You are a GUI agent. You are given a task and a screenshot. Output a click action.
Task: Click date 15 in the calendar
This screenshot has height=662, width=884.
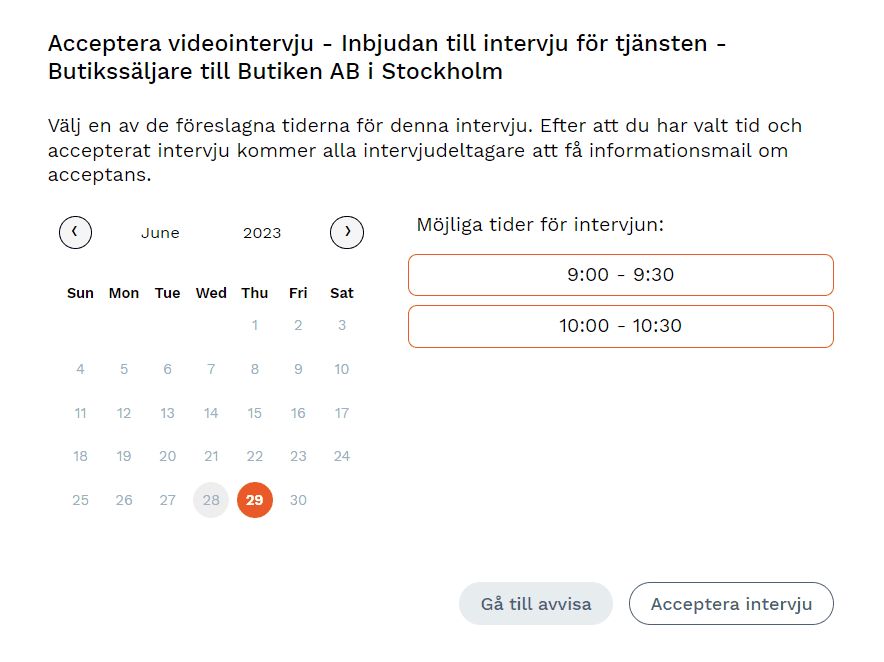click(255, 413)
